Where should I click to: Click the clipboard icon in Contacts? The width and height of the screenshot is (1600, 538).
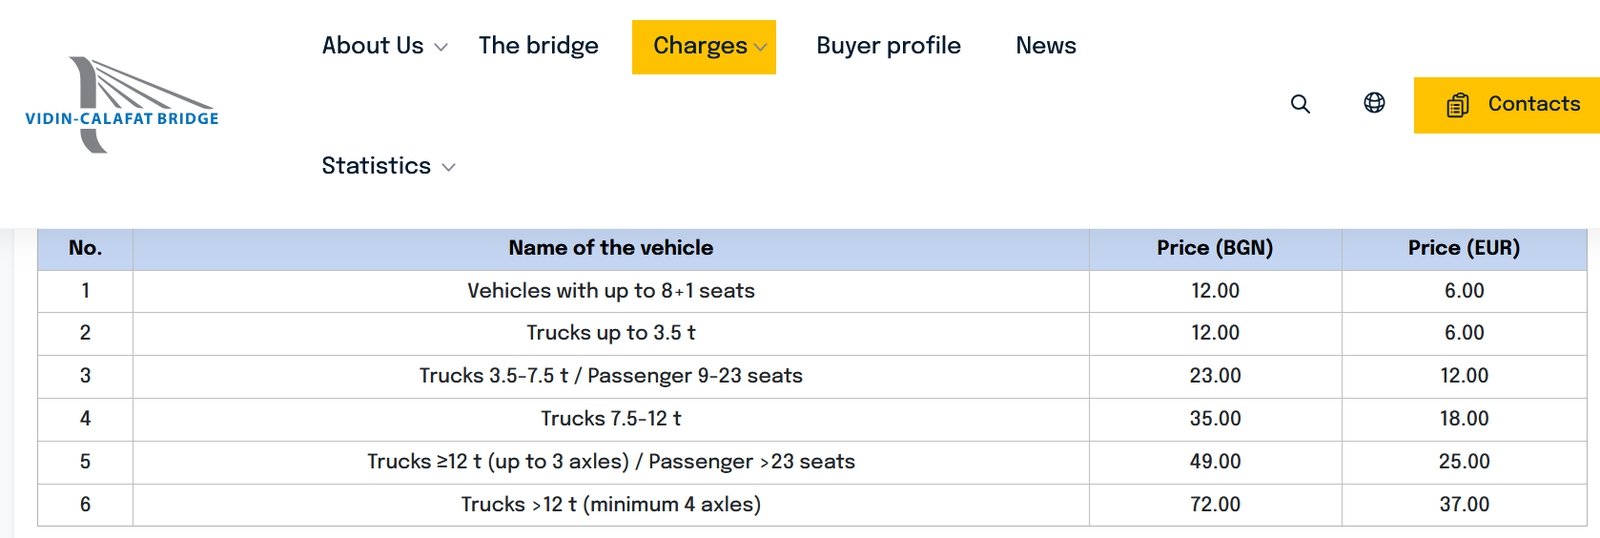tap(1458, 105)
